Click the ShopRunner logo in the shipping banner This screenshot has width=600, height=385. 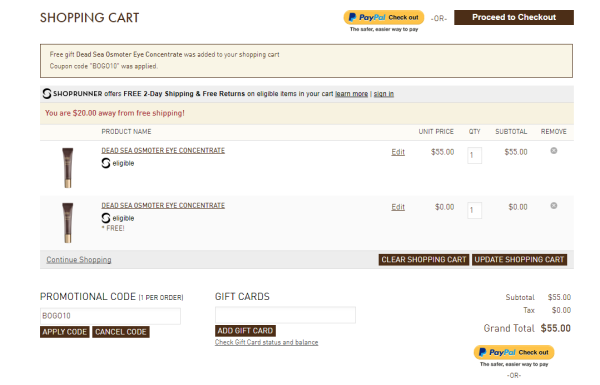47,93
